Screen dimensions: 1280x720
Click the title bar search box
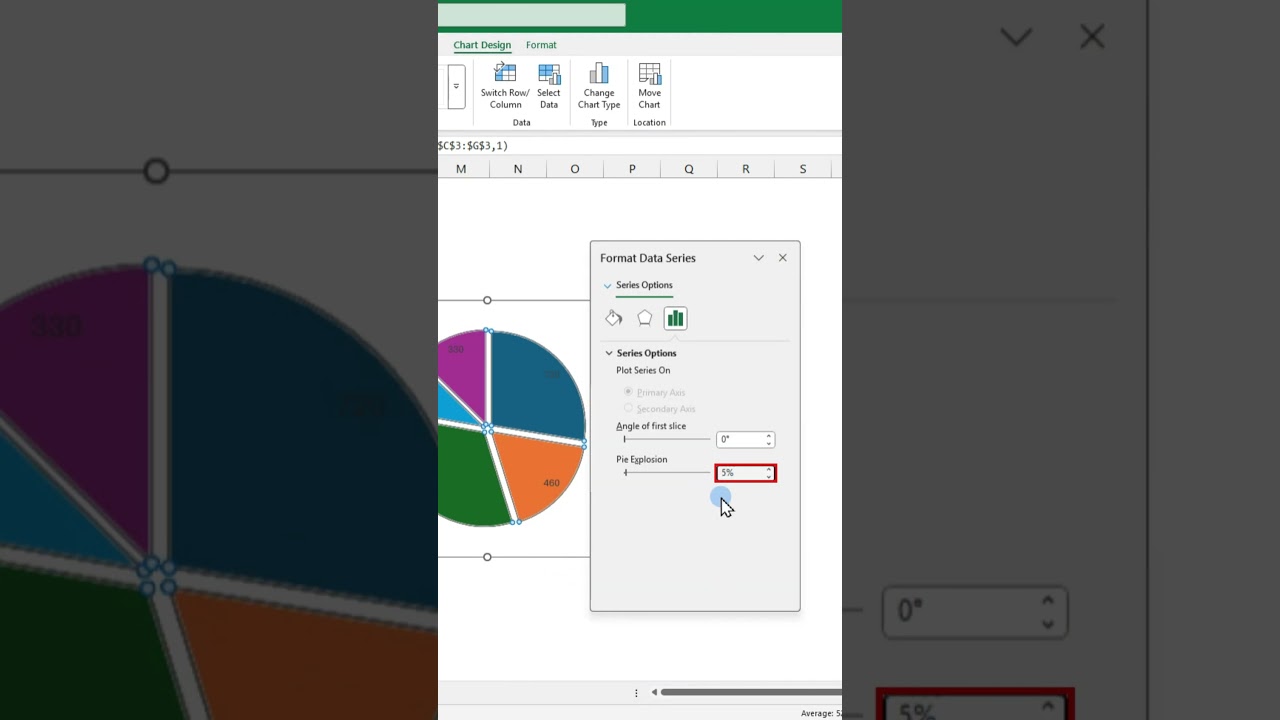click(x=532, y=15)
